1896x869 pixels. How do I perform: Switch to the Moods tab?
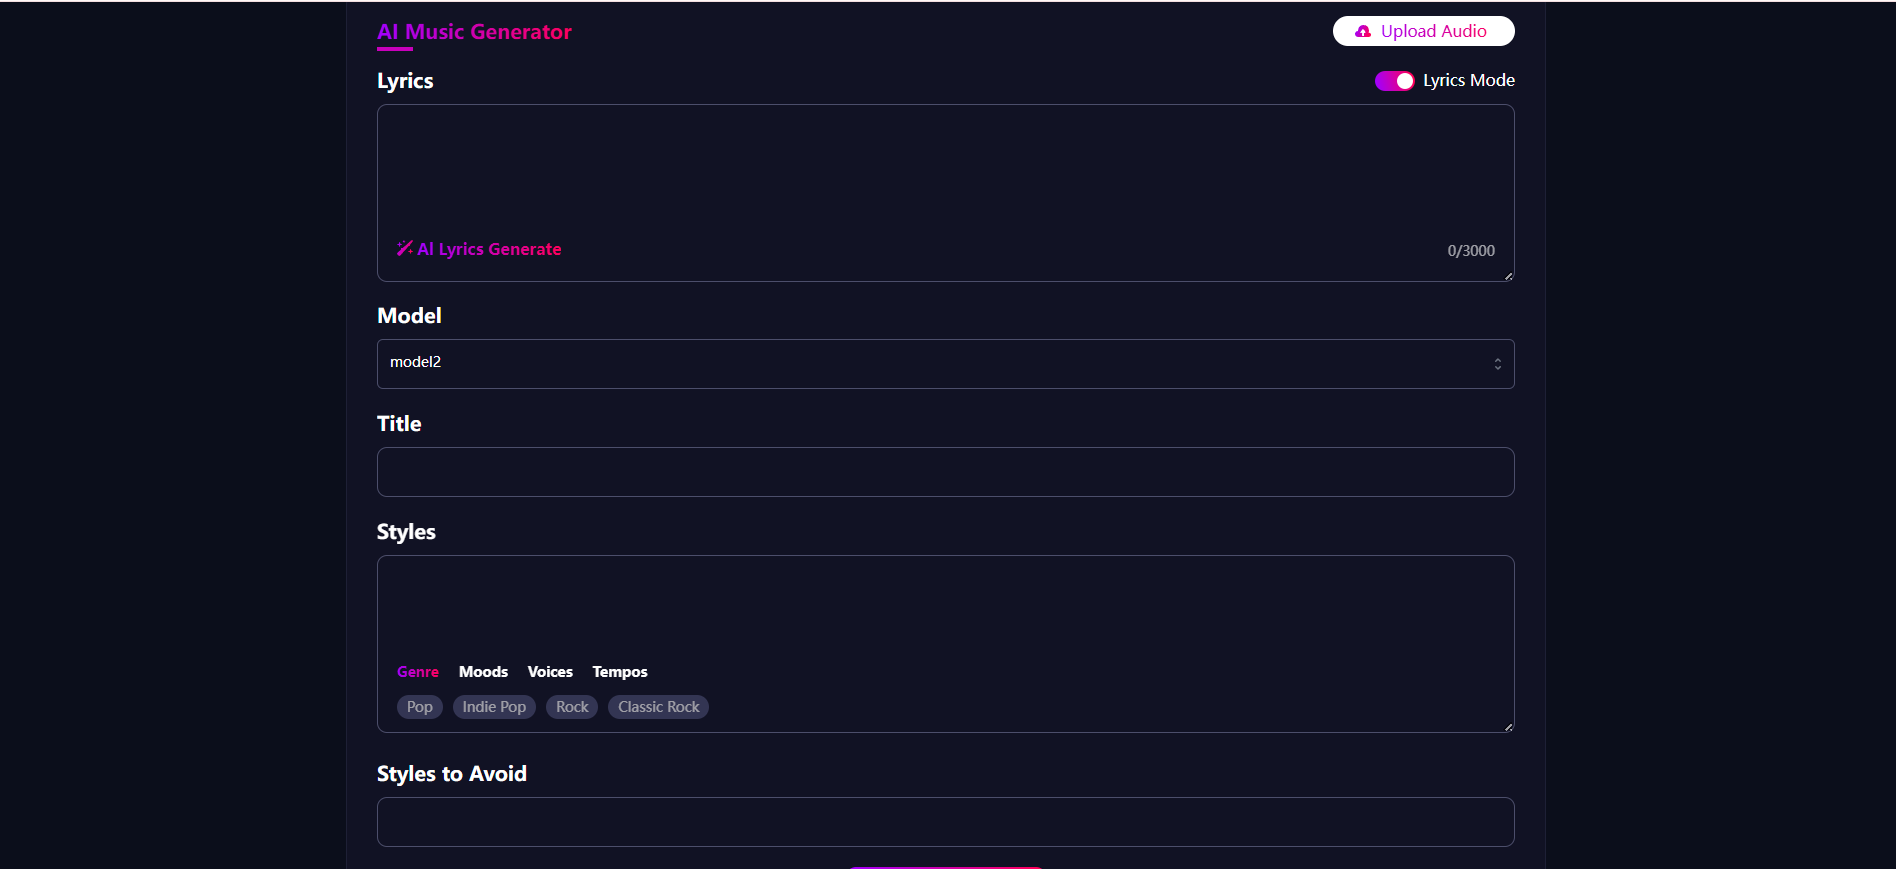point(483,672)
